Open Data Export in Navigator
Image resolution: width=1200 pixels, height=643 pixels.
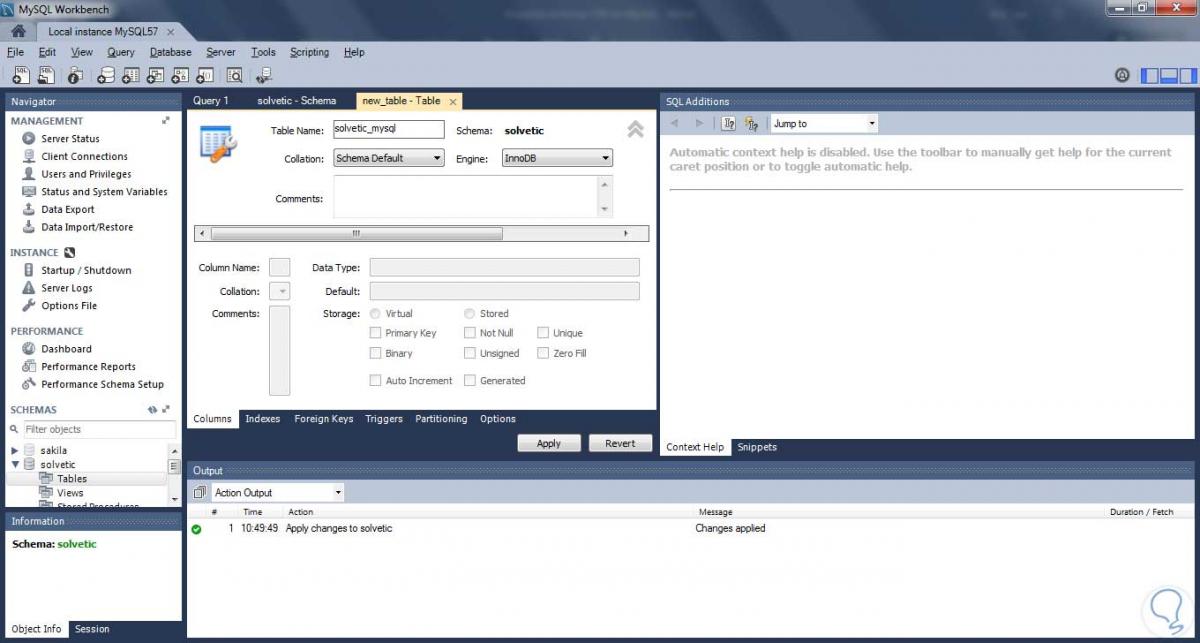[x=68, y=209]
